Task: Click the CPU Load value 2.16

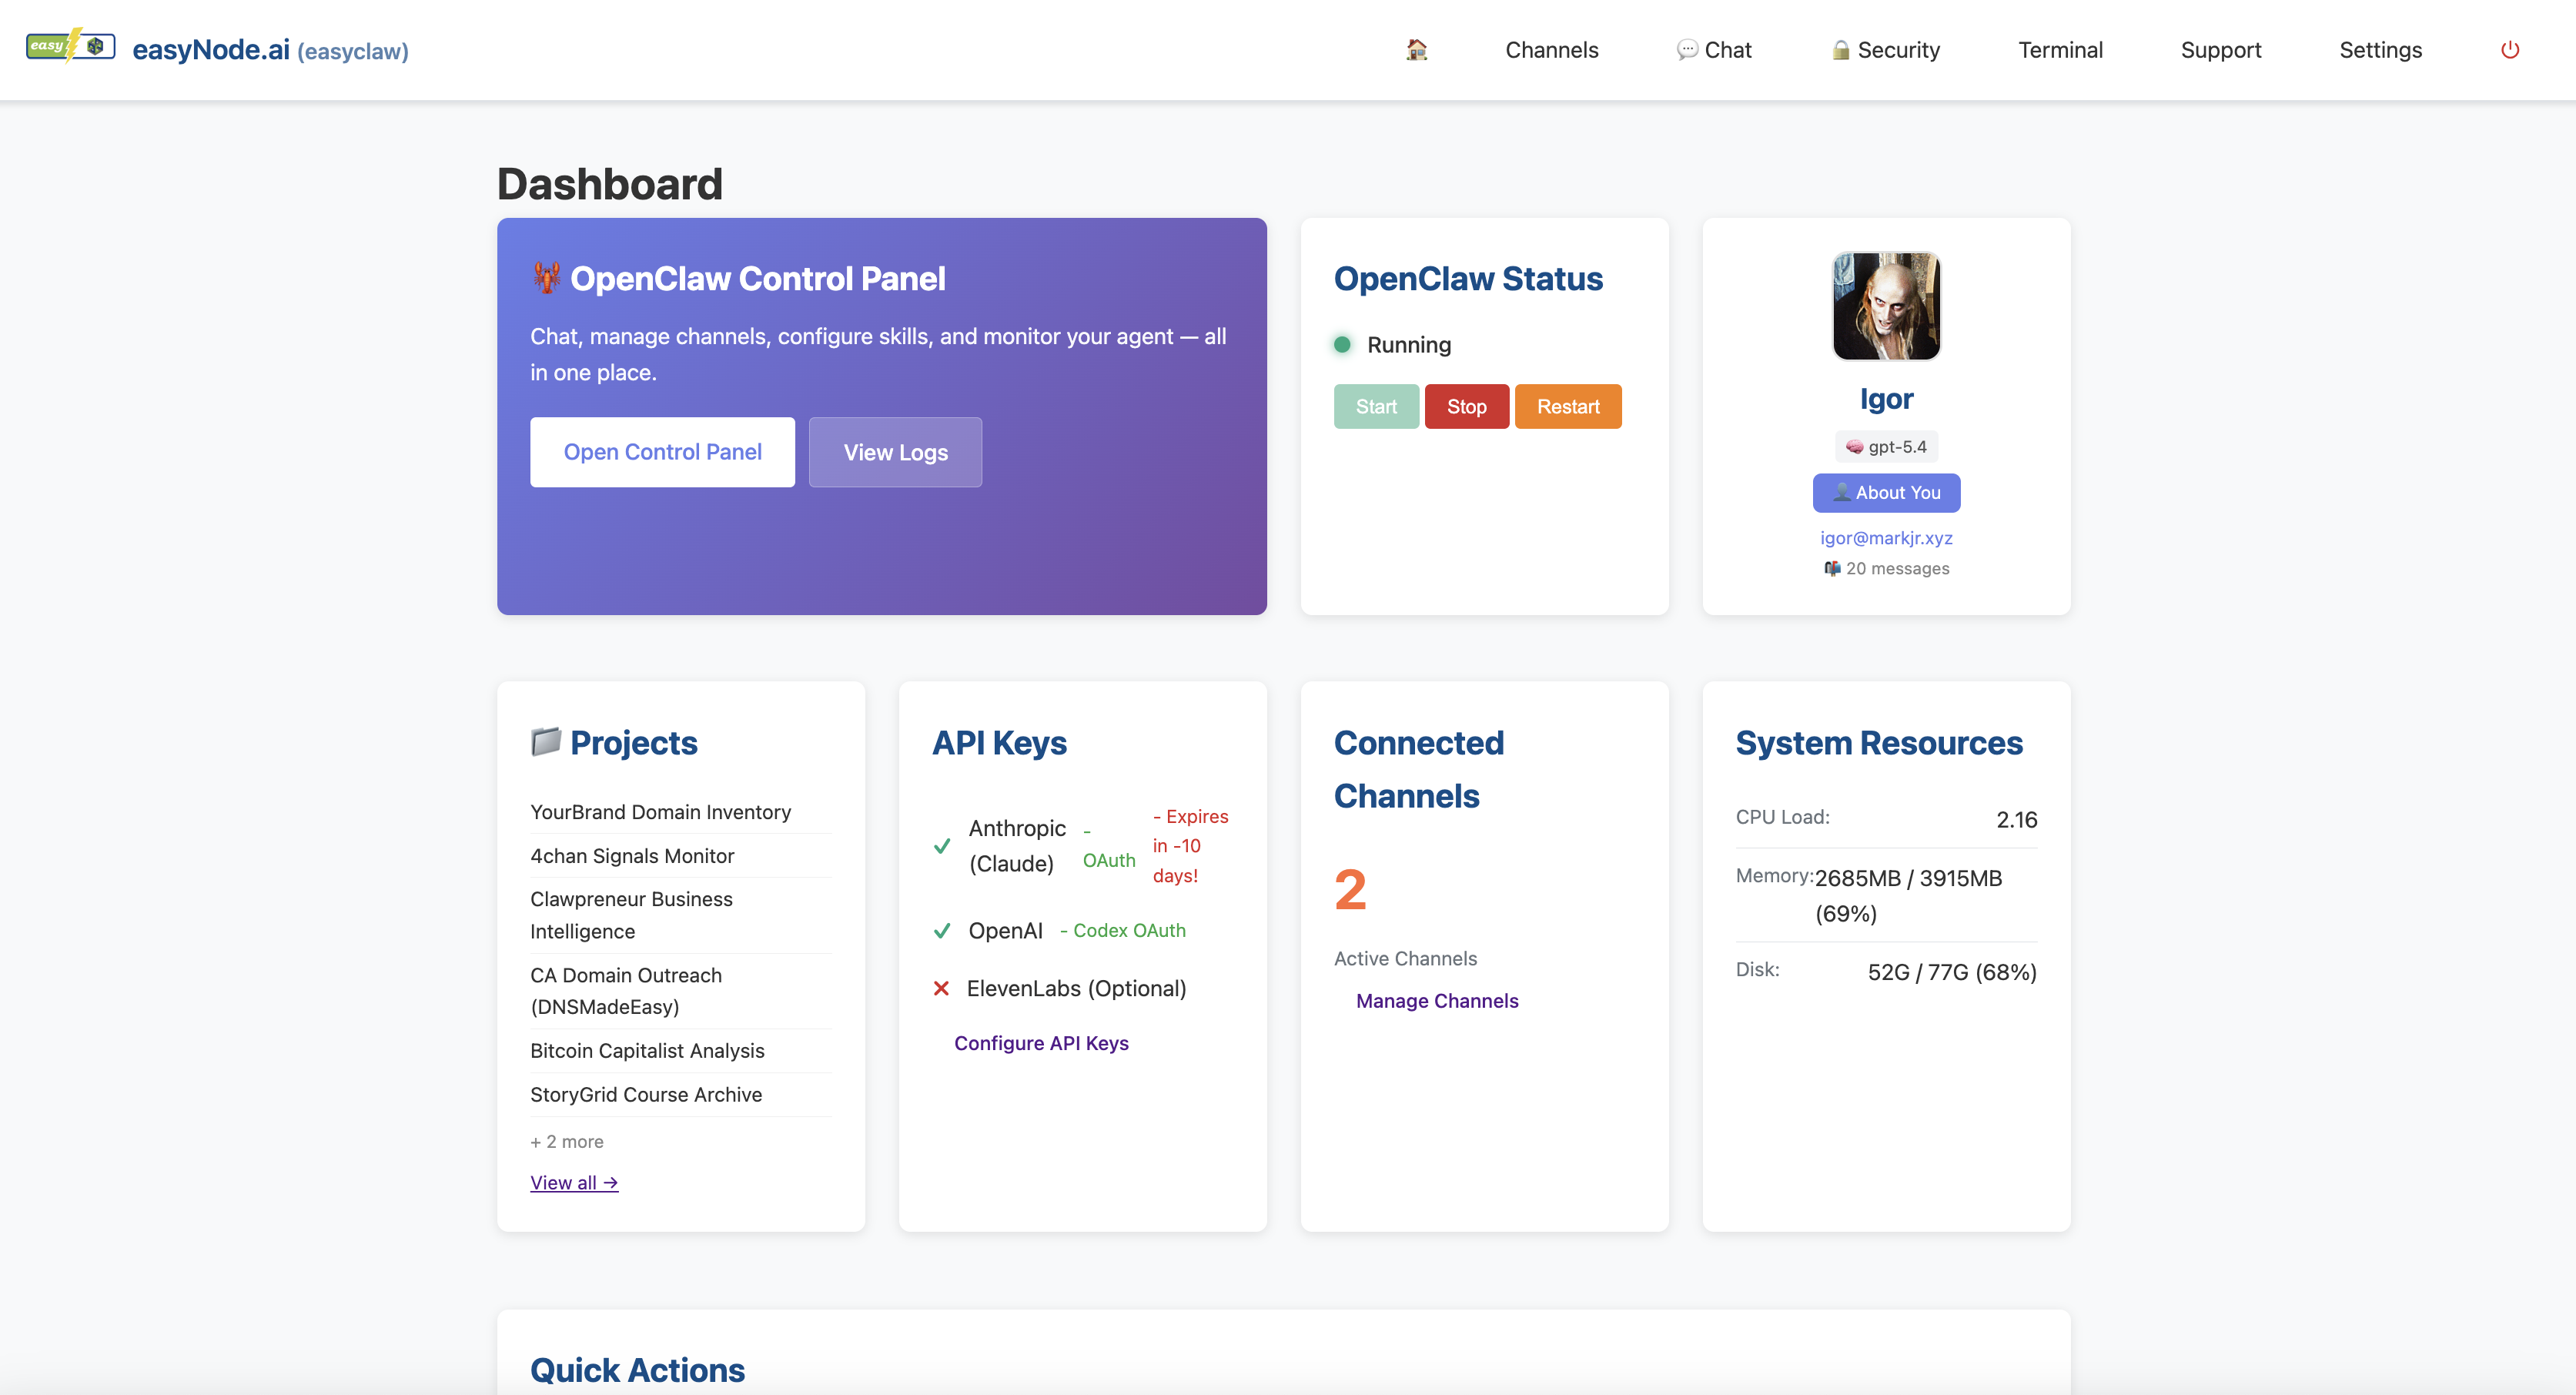Action: click(x=2016, y=819)
